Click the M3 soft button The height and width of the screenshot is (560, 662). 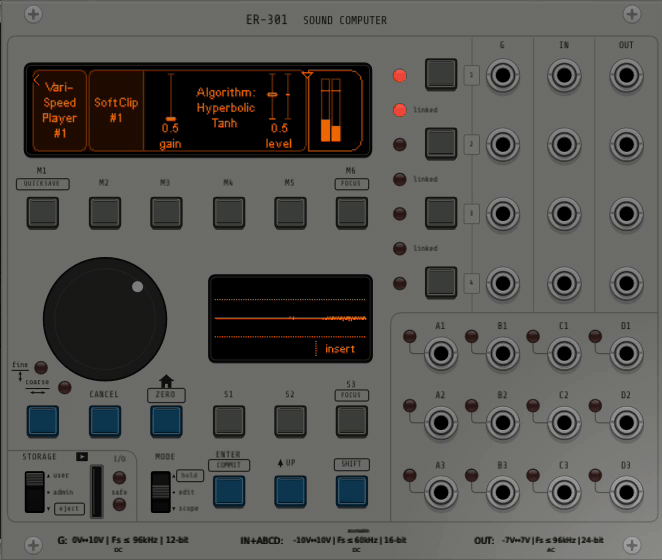(166, 212)
